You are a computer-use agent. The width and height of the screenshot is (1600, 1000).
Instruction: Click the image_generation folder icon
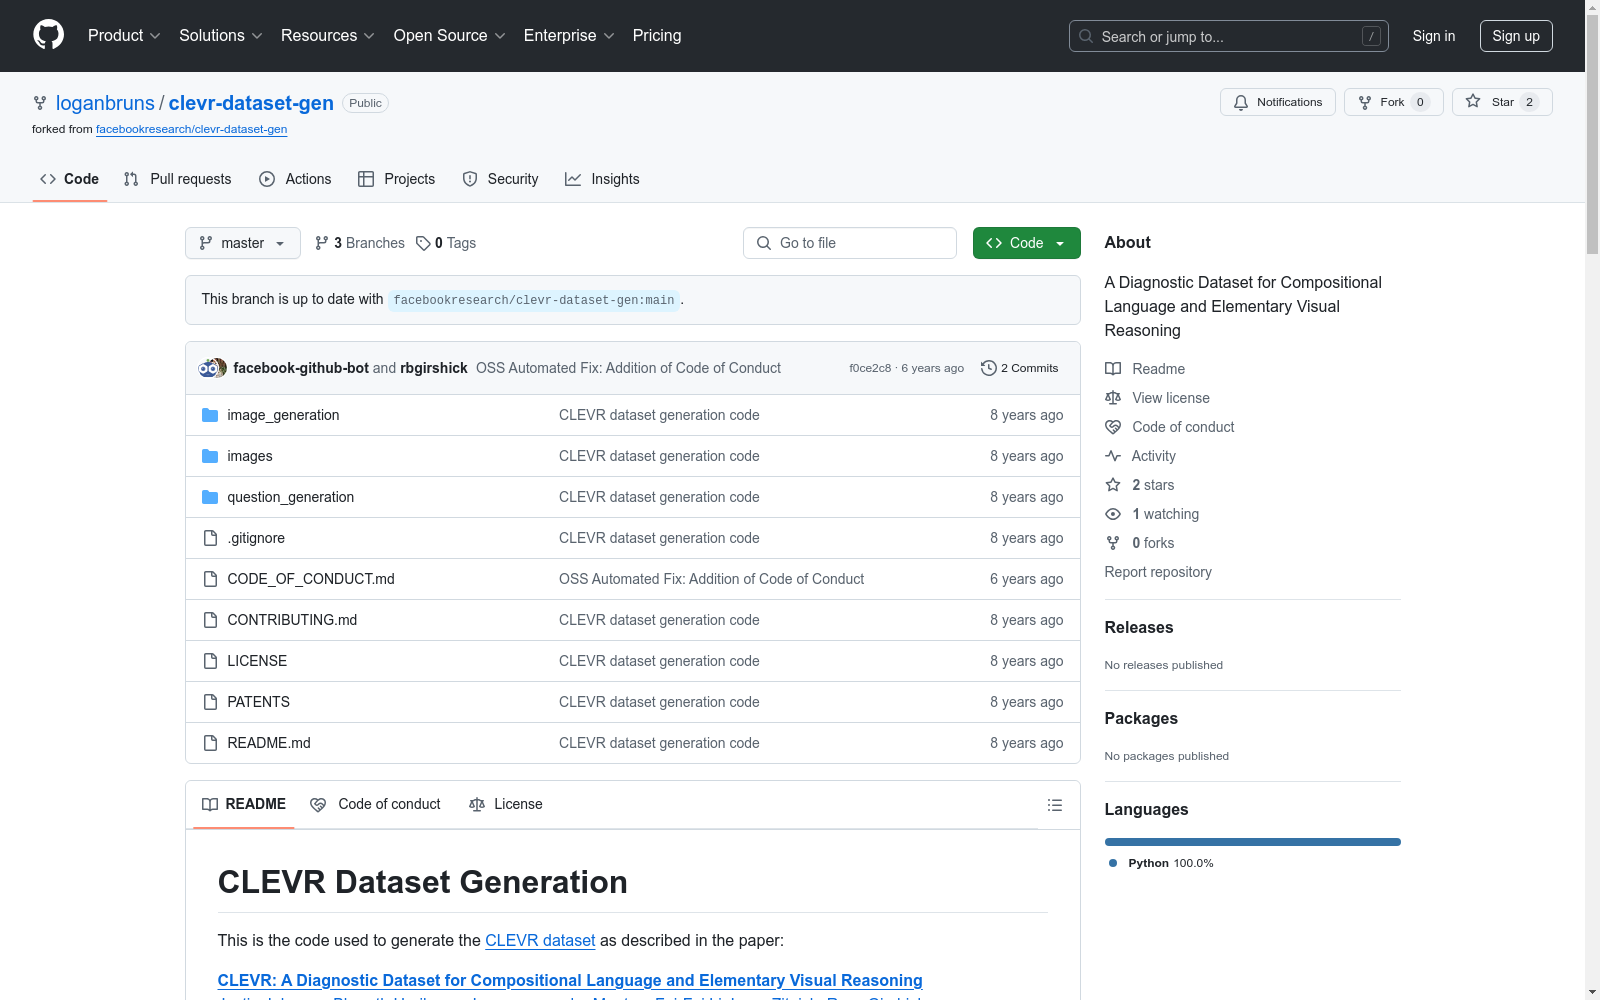point(210,415)
